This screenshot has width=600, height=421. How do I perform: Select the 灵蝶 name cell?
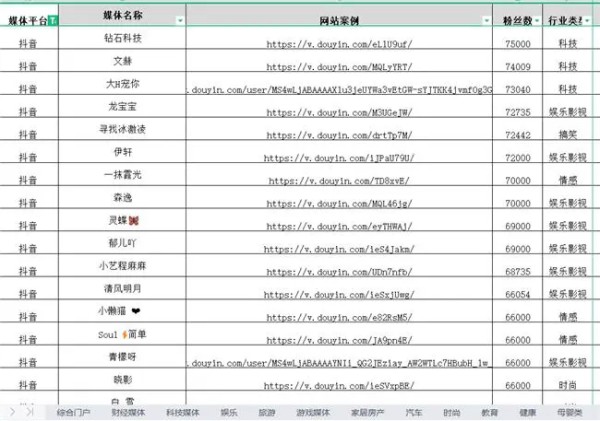pos(122,220)
